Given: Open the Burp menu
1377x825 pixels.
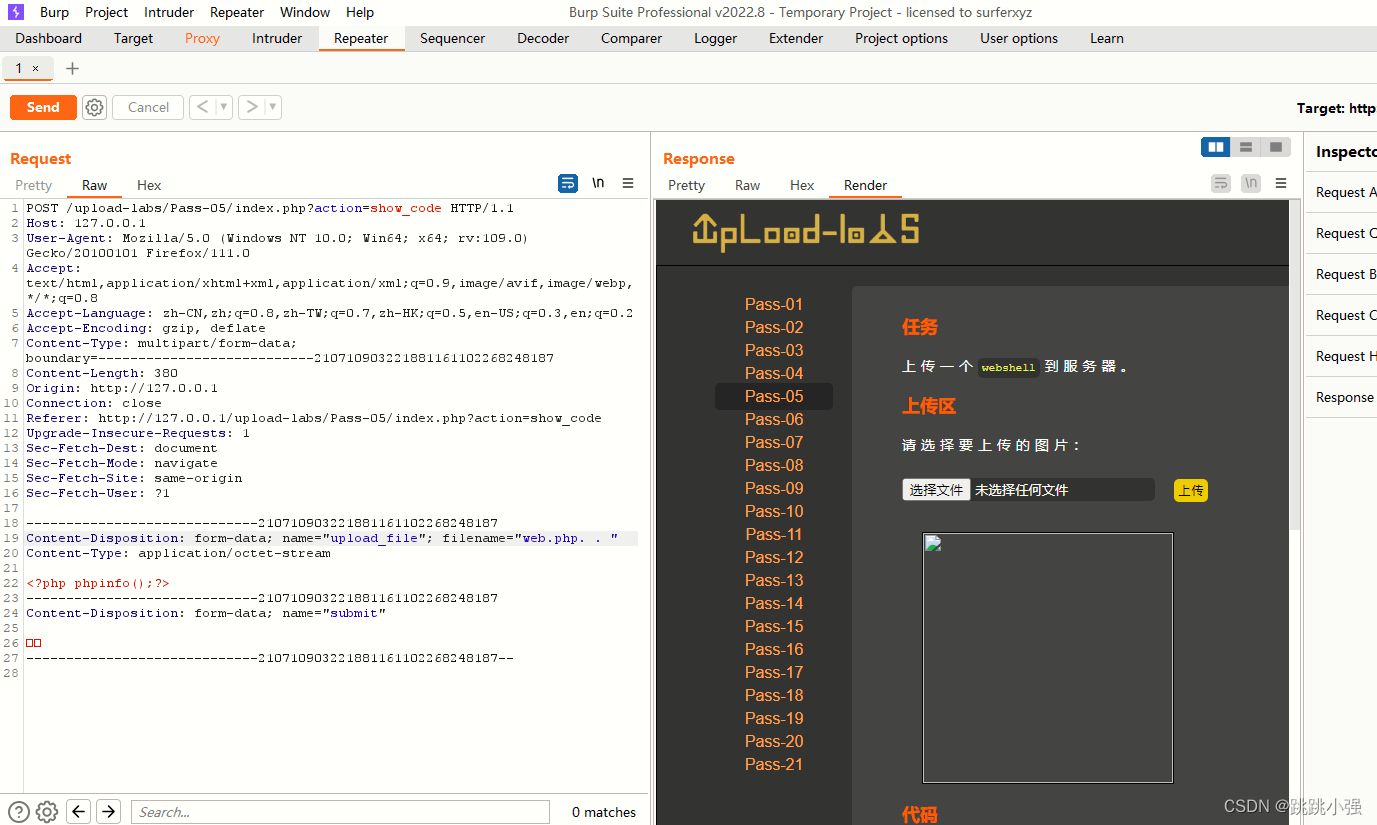Looking at the screenshot, I should point(54,12).
